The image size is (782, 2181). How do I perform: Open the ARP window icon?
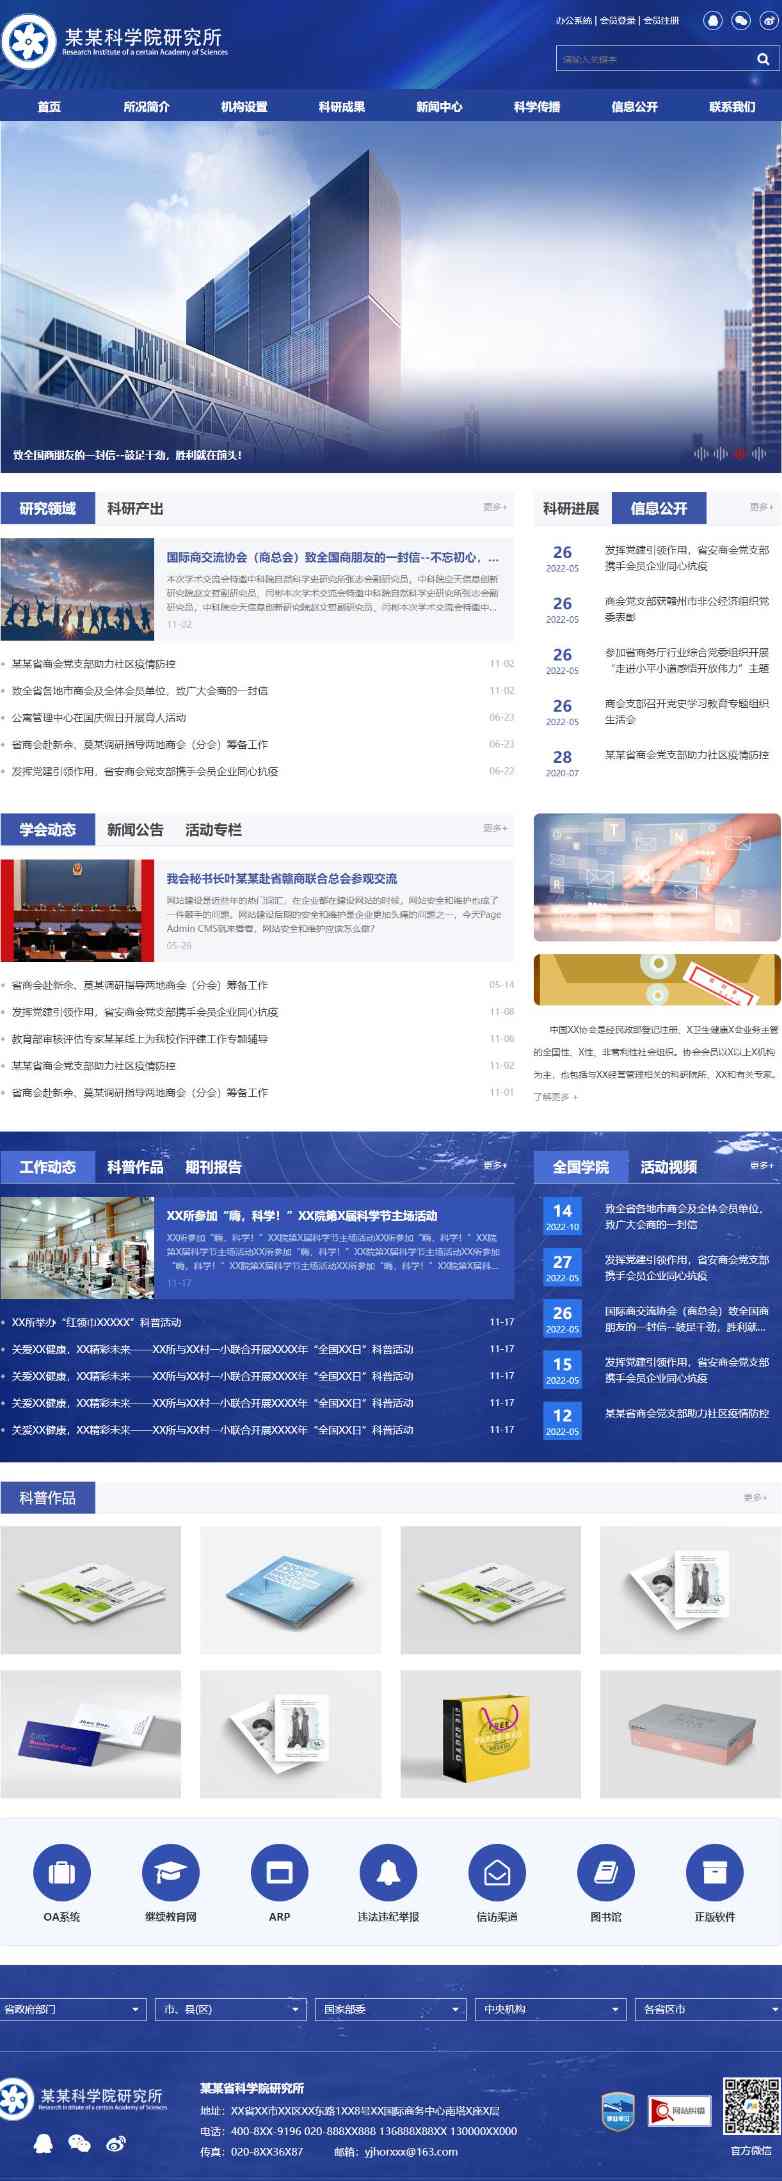point(279,1872)
